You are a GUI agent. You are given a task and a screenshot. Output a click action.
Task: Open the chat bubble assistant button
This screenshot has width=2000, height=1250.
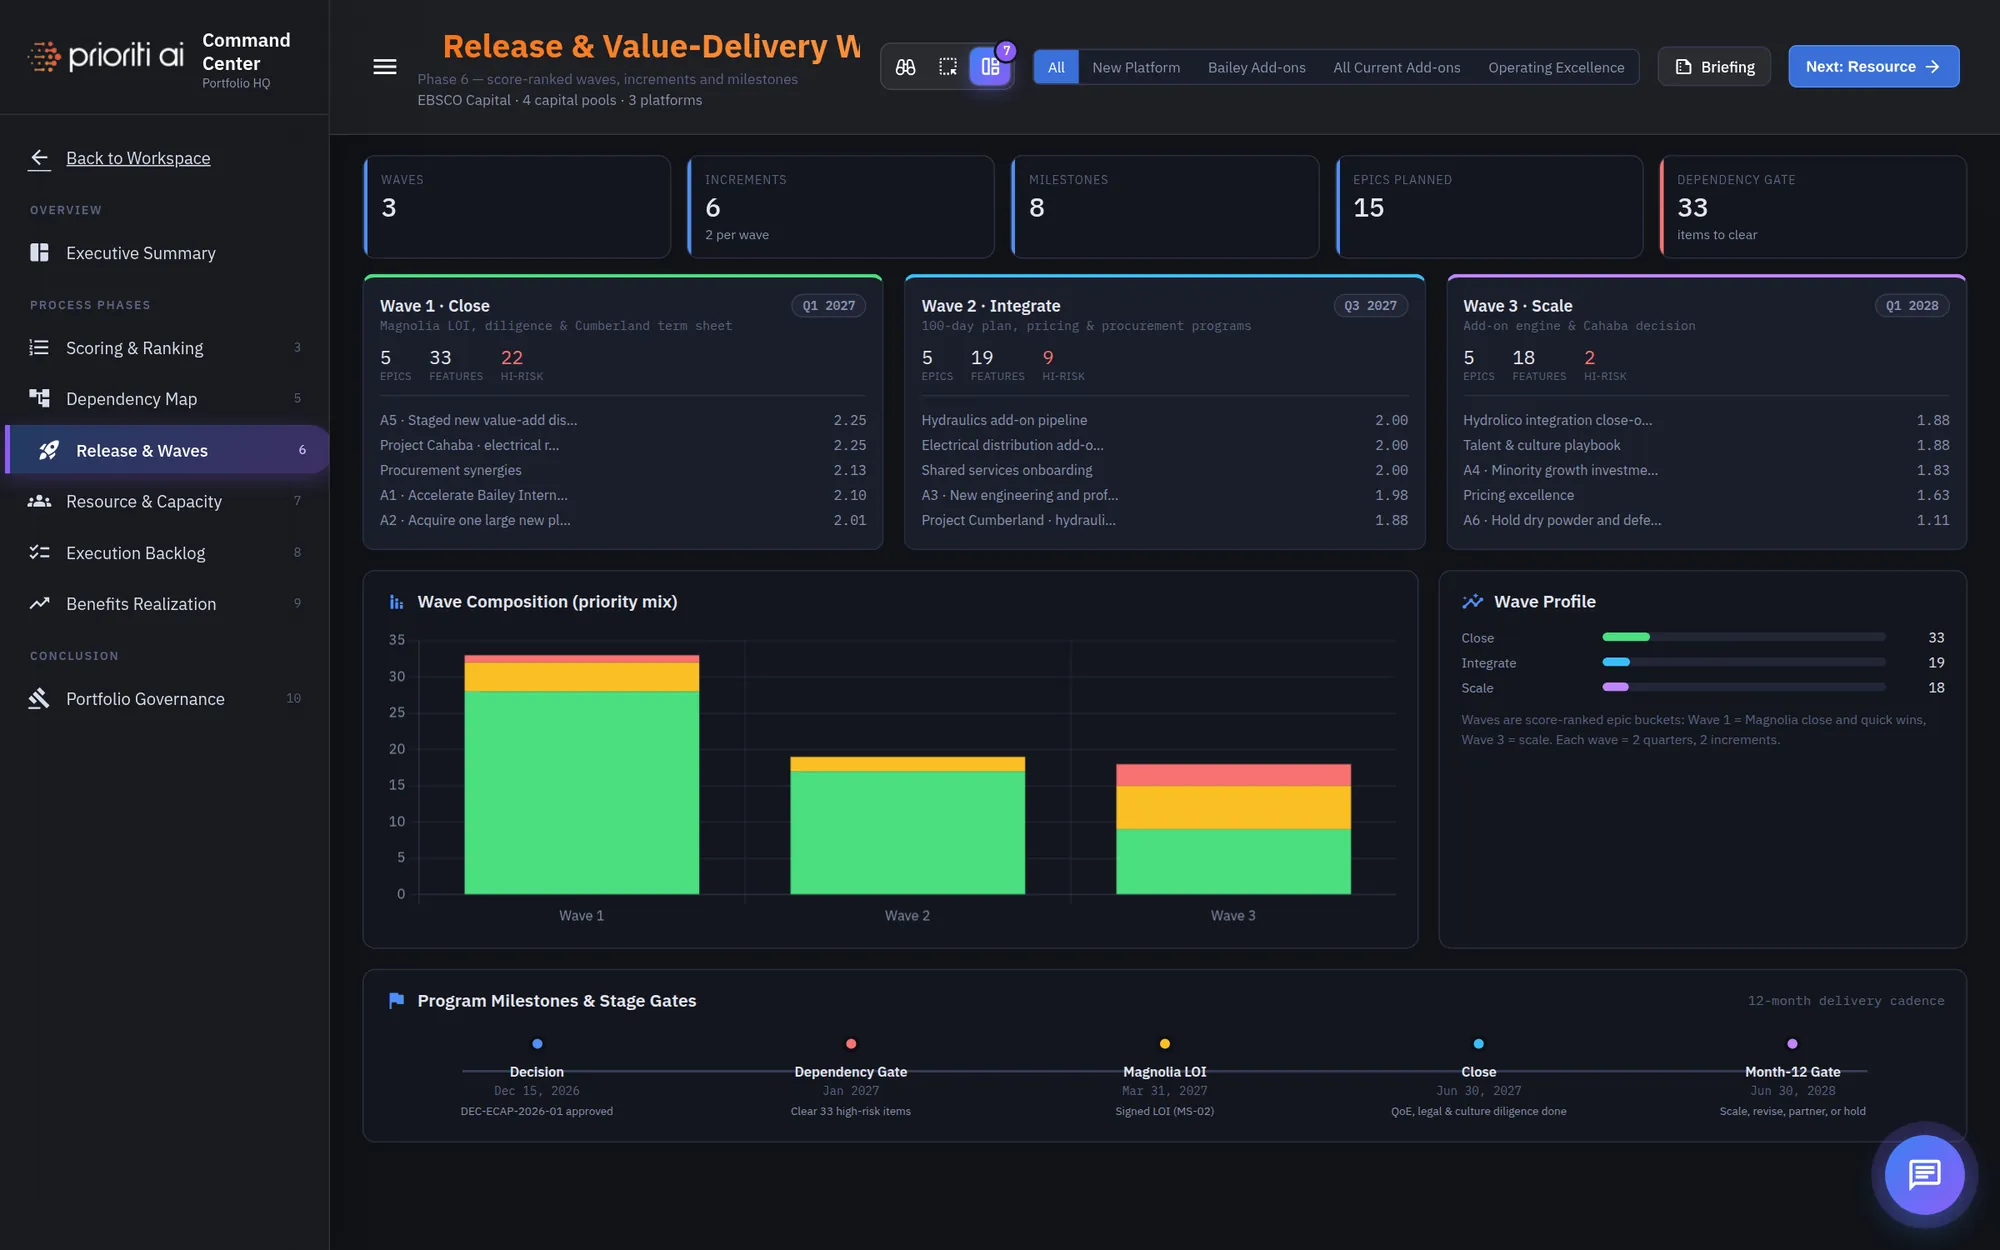point(1924,1174)
